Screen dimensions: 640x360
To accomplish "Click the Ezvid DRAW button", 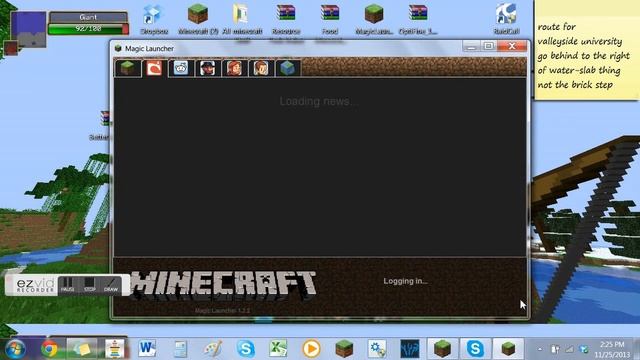I will (x=111, y=284).
